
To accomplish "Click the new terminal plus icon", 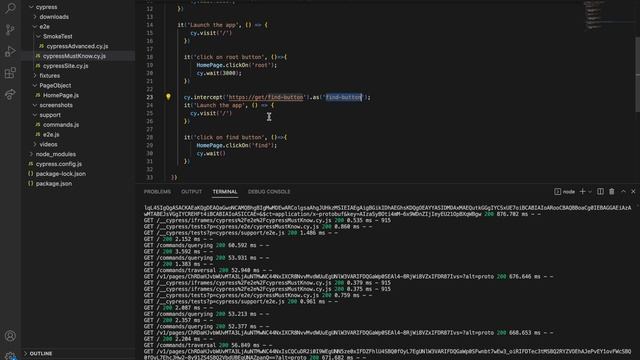I will pyautogui.click(x=582, y=191).
